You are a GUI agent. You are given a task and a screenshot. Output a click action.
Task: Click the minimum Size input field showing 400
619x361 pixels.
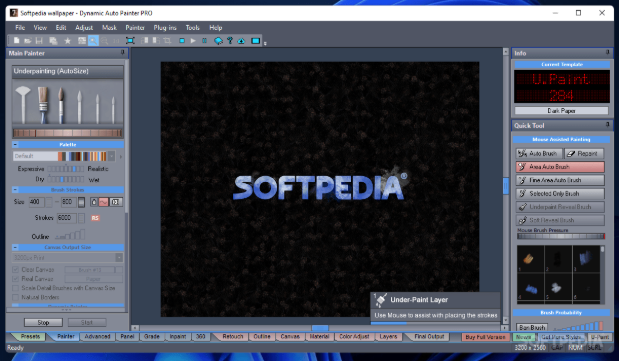(37, 202)
